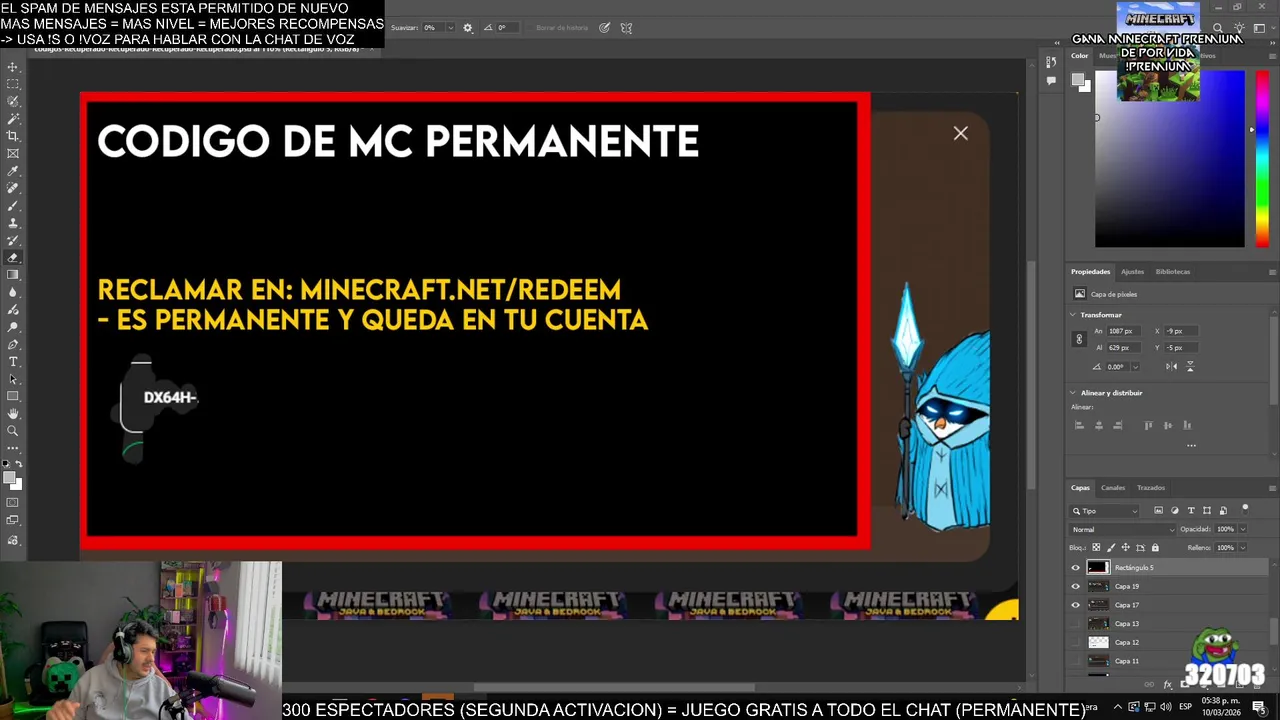Select the Clone Stamp tool
This screenshot has width=1280, height=720.
13,223
